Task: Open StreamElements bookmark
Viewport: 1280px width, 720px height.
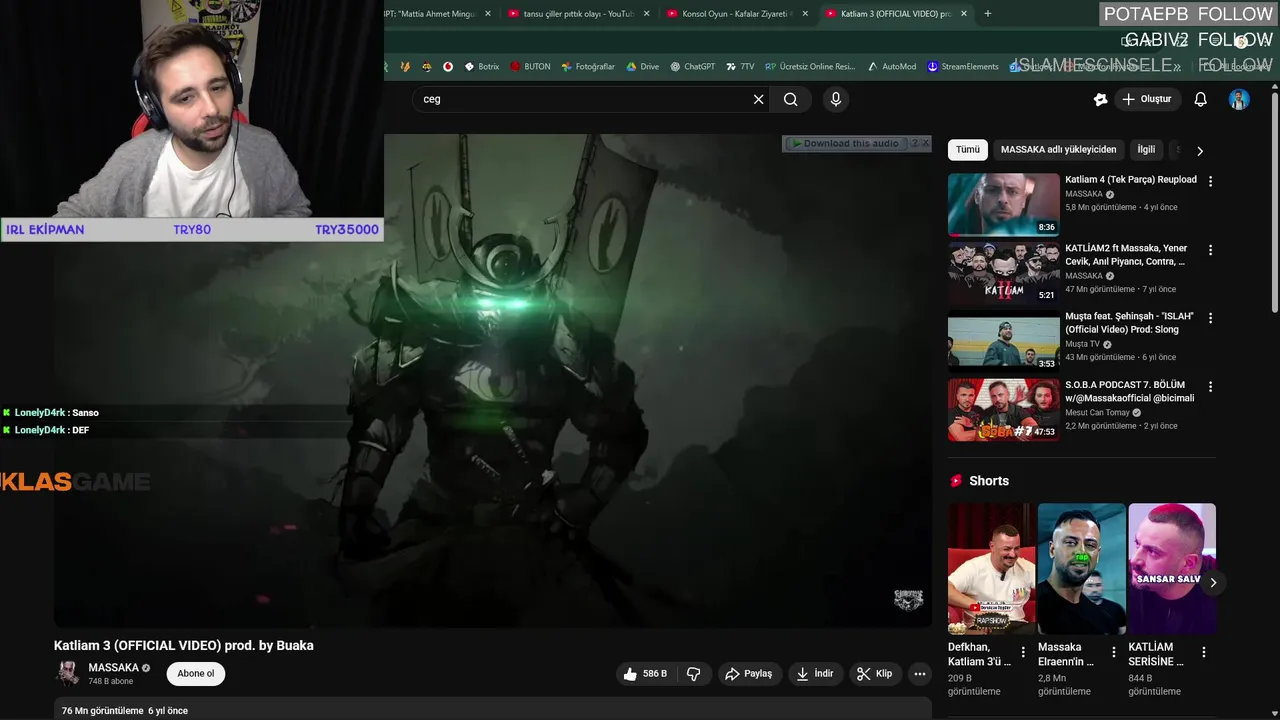Action: pyautogui.click(x=962, y=67)
